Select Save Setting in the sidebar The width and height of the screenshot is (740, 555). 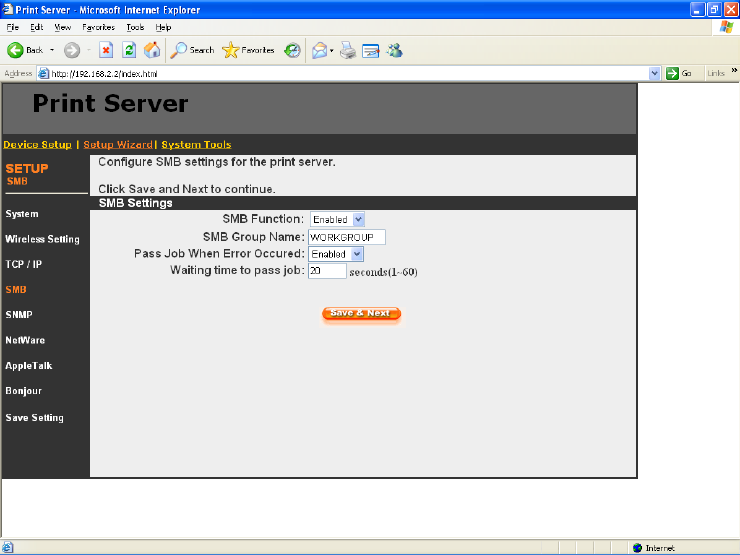click(34, 418)
